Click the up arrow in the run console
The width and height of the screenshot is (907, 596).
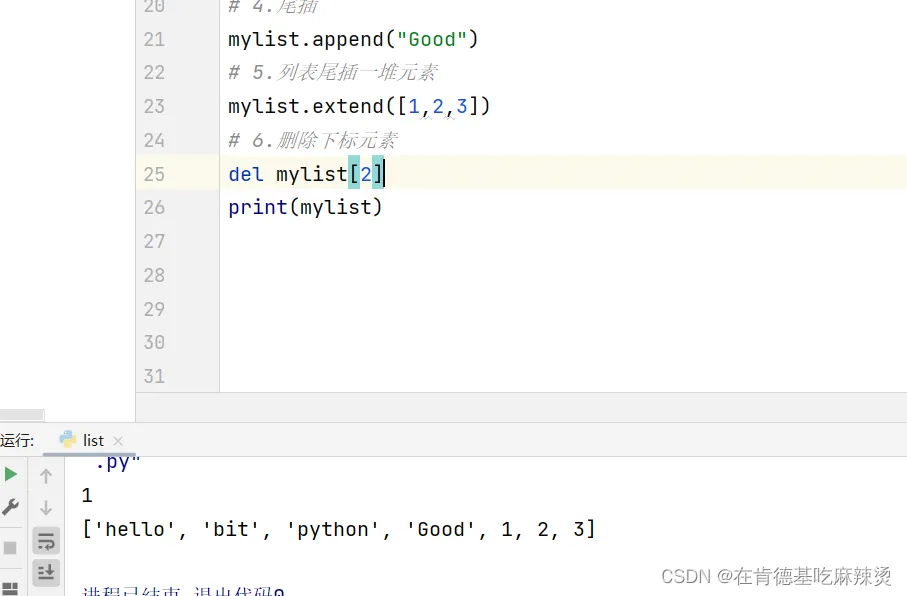pos(46,476)
